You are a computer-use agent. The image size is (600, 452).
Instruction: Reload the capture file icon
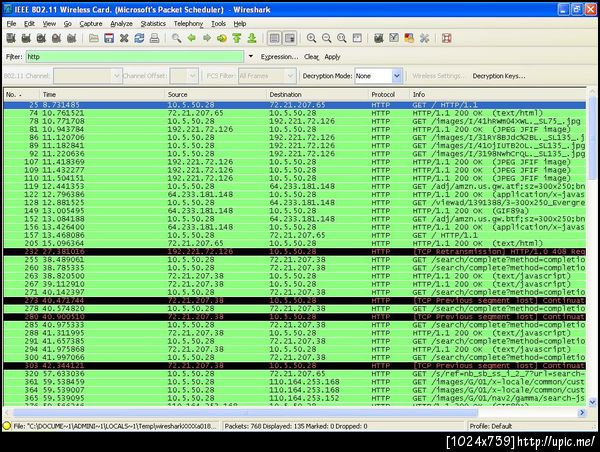click(139, 38)
